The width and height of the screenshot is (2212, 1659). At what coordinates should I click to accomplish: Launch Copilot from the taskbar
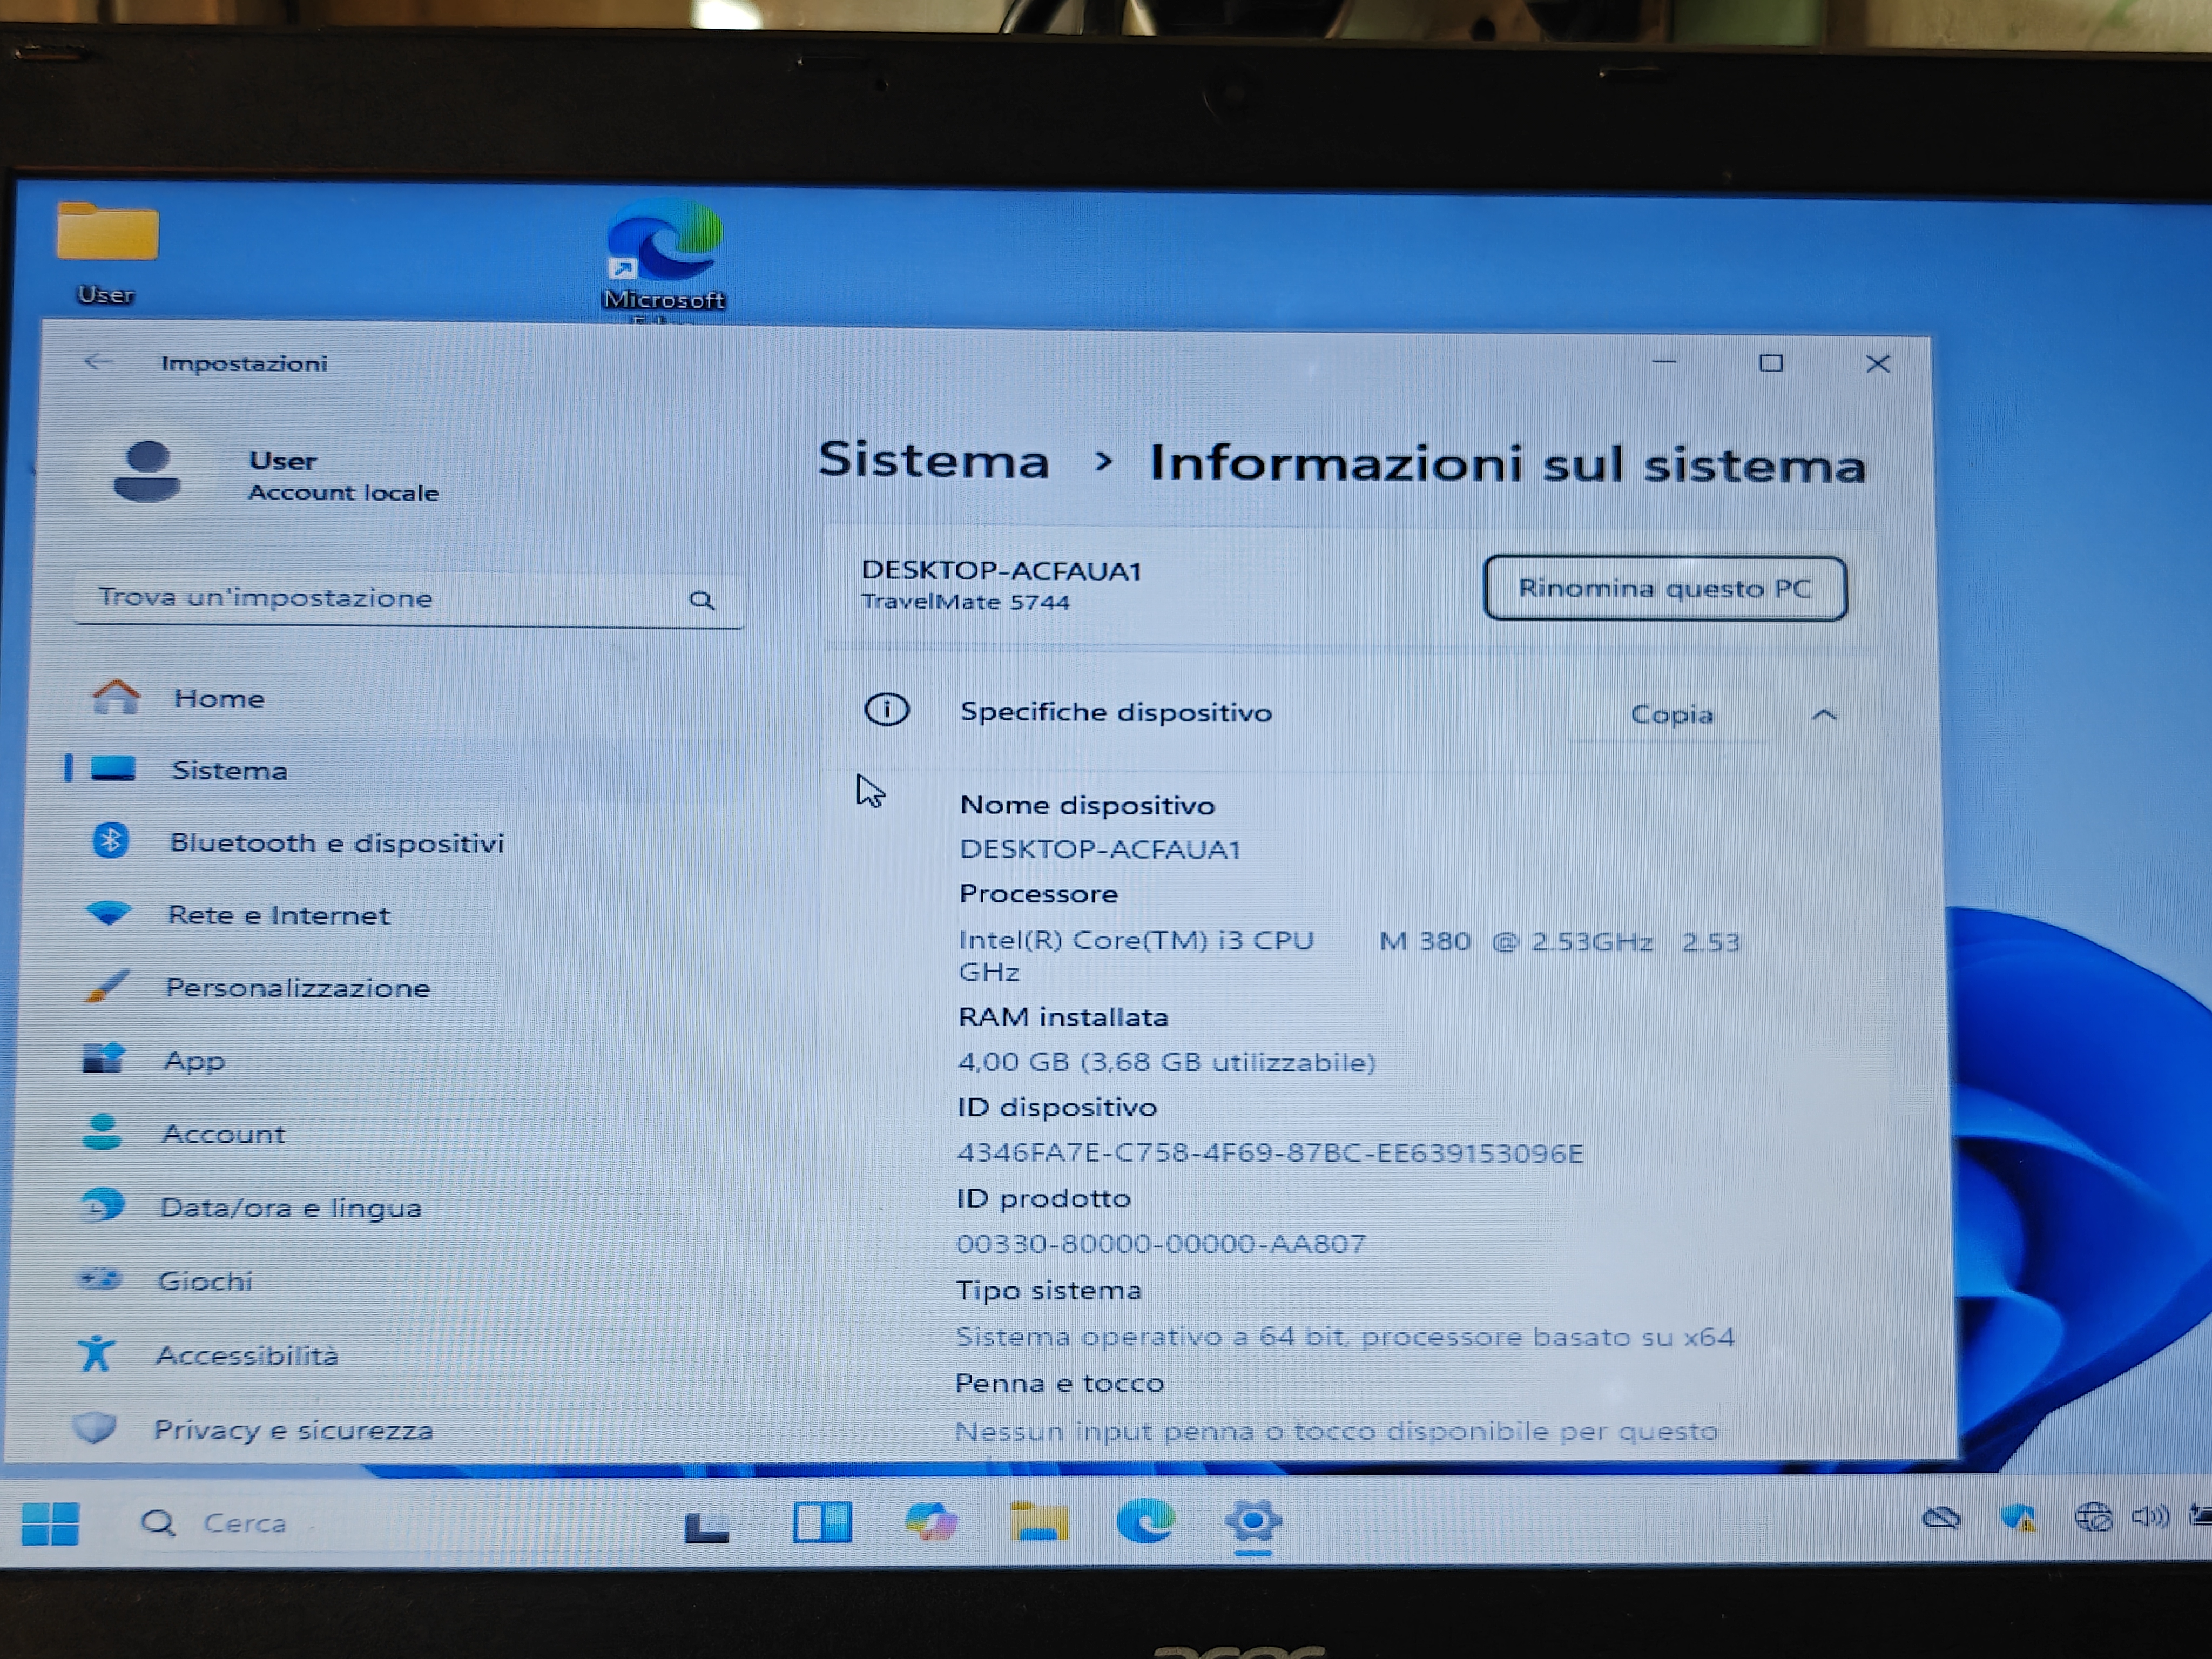[931, 1522]
